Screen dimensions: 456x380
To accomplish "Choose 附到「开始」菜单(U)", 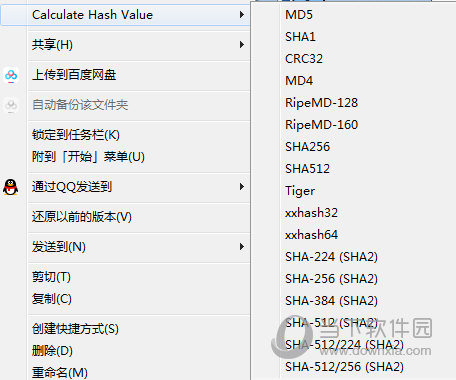I will 125,157.
